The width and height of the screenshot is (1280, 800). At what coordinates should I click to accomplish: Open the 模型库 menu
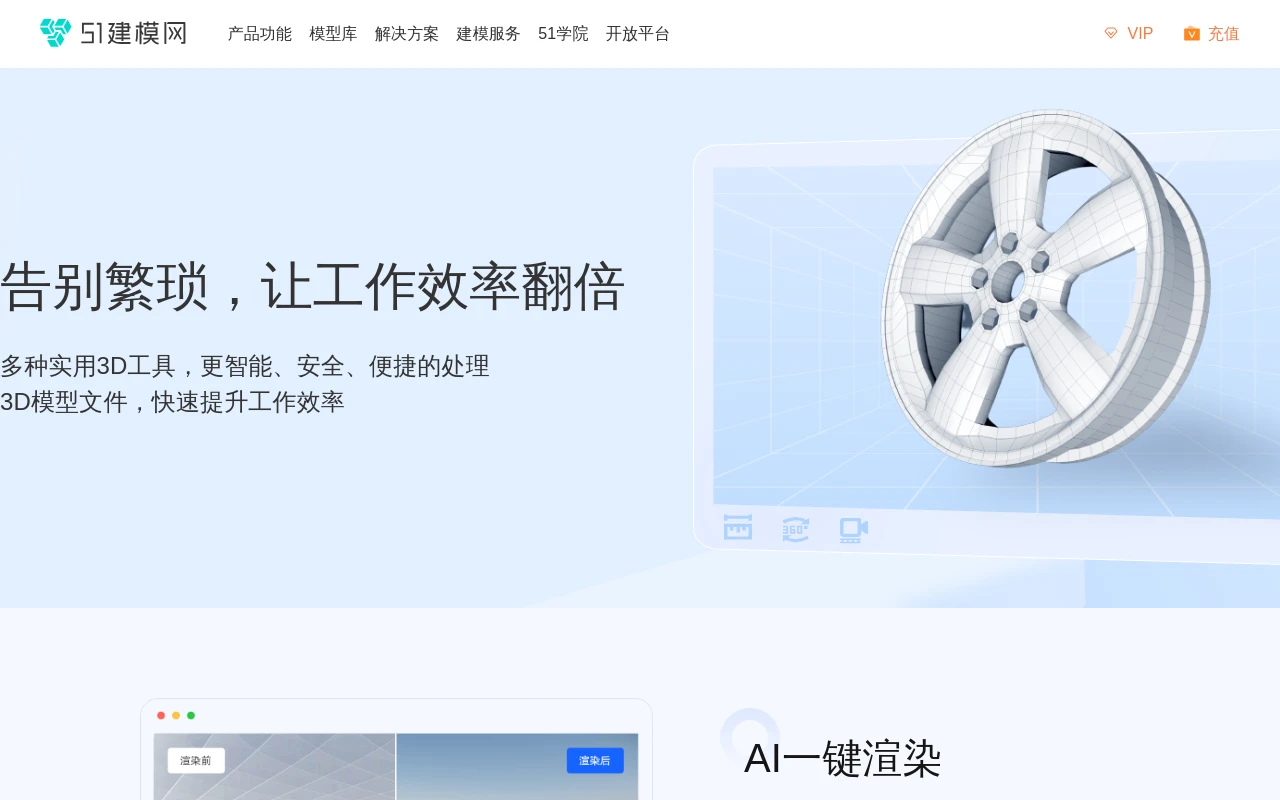coord(332,33)
